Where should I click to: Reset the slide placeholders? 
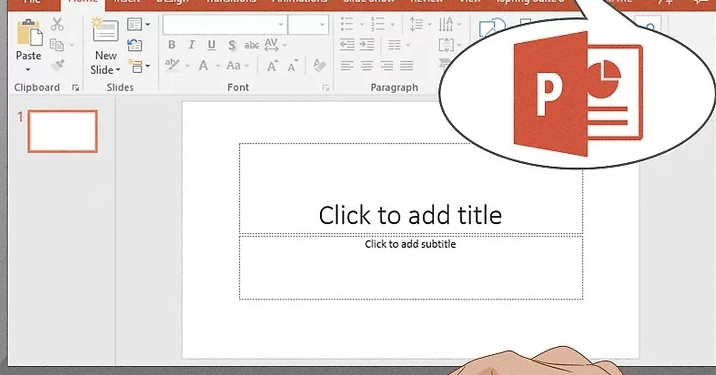pyautogui.click(x=135, y=45)
